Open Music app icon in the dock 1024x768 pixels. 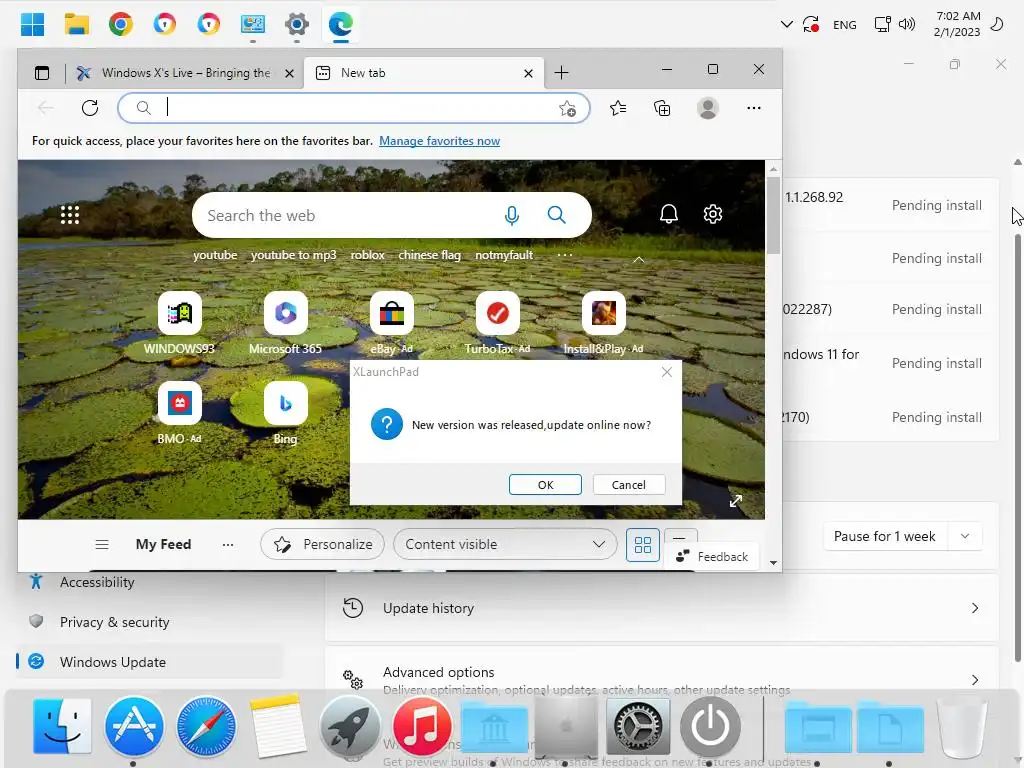422,726
